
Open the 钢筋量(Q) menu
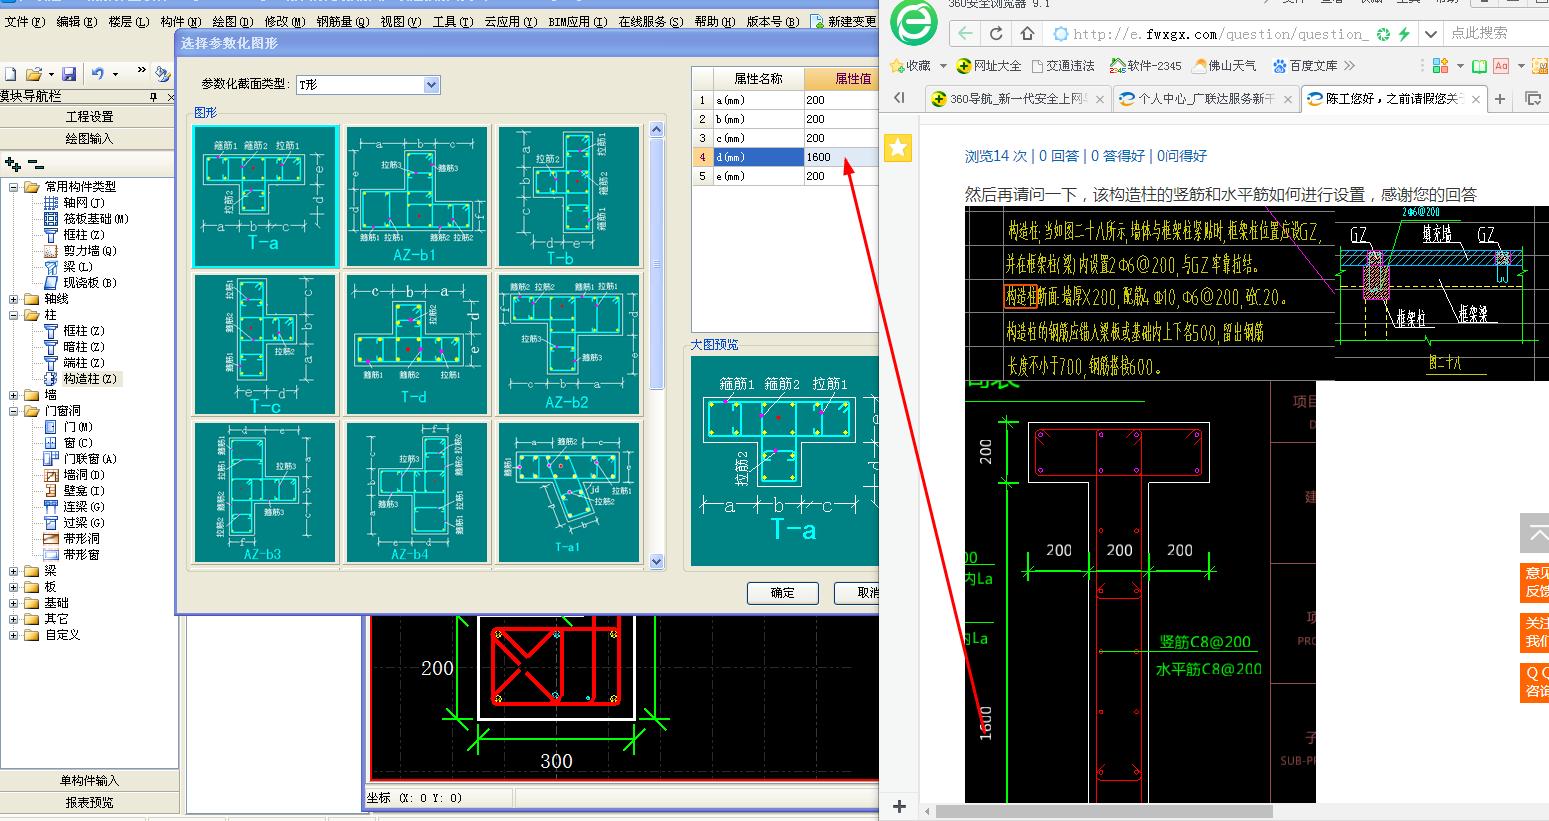[x=343, y=21]
